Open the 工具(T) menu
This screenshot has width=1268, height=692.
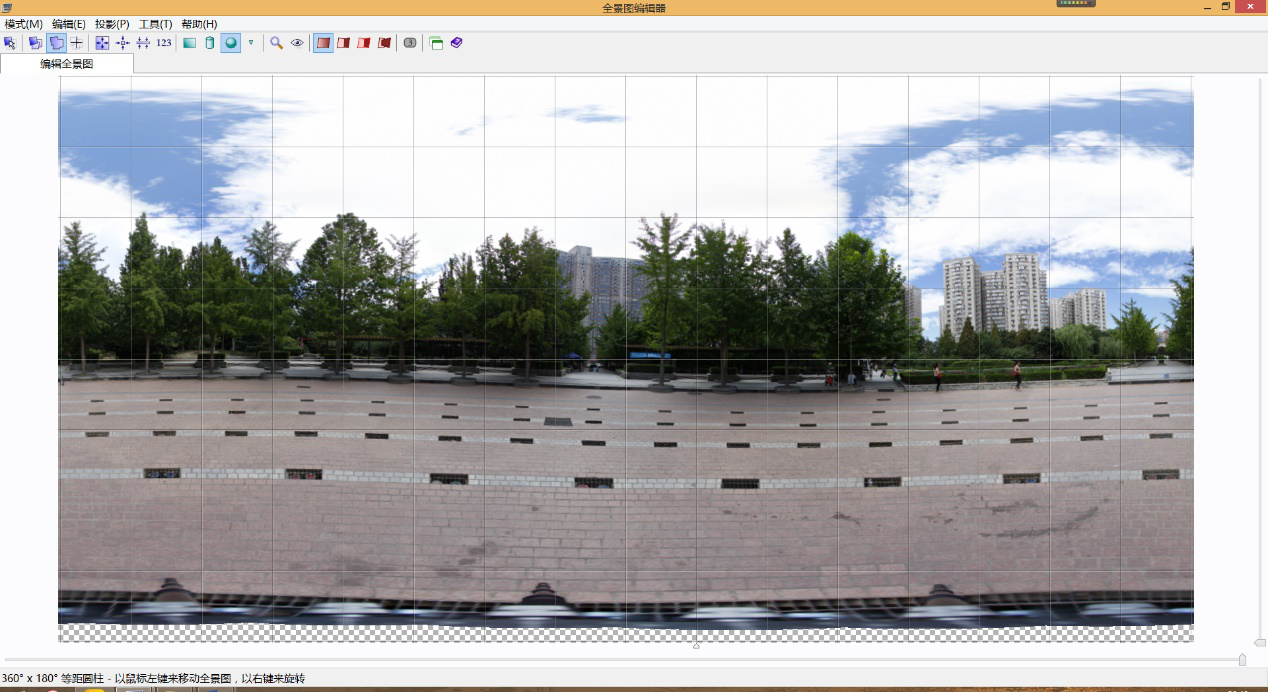coord(155,24)
